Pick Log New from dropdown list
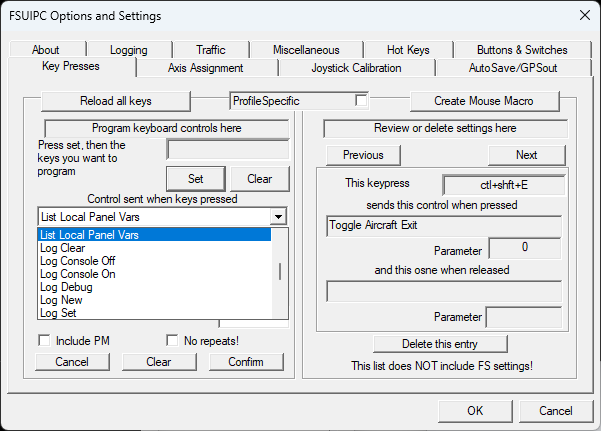Viewport: 601px width, 431px height. tap(154, 300)
